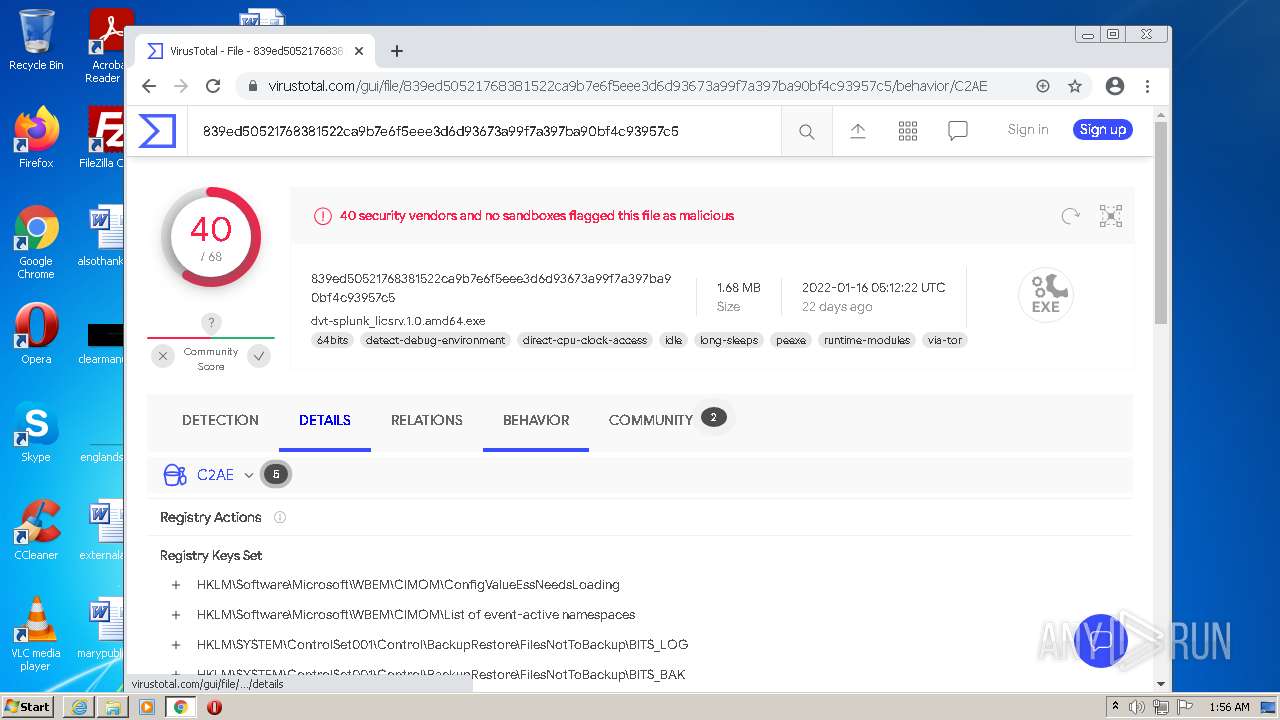Viewport: 1280px width, 720px height.
Task: Click the via-tor tag
Action: pos(944,340)
